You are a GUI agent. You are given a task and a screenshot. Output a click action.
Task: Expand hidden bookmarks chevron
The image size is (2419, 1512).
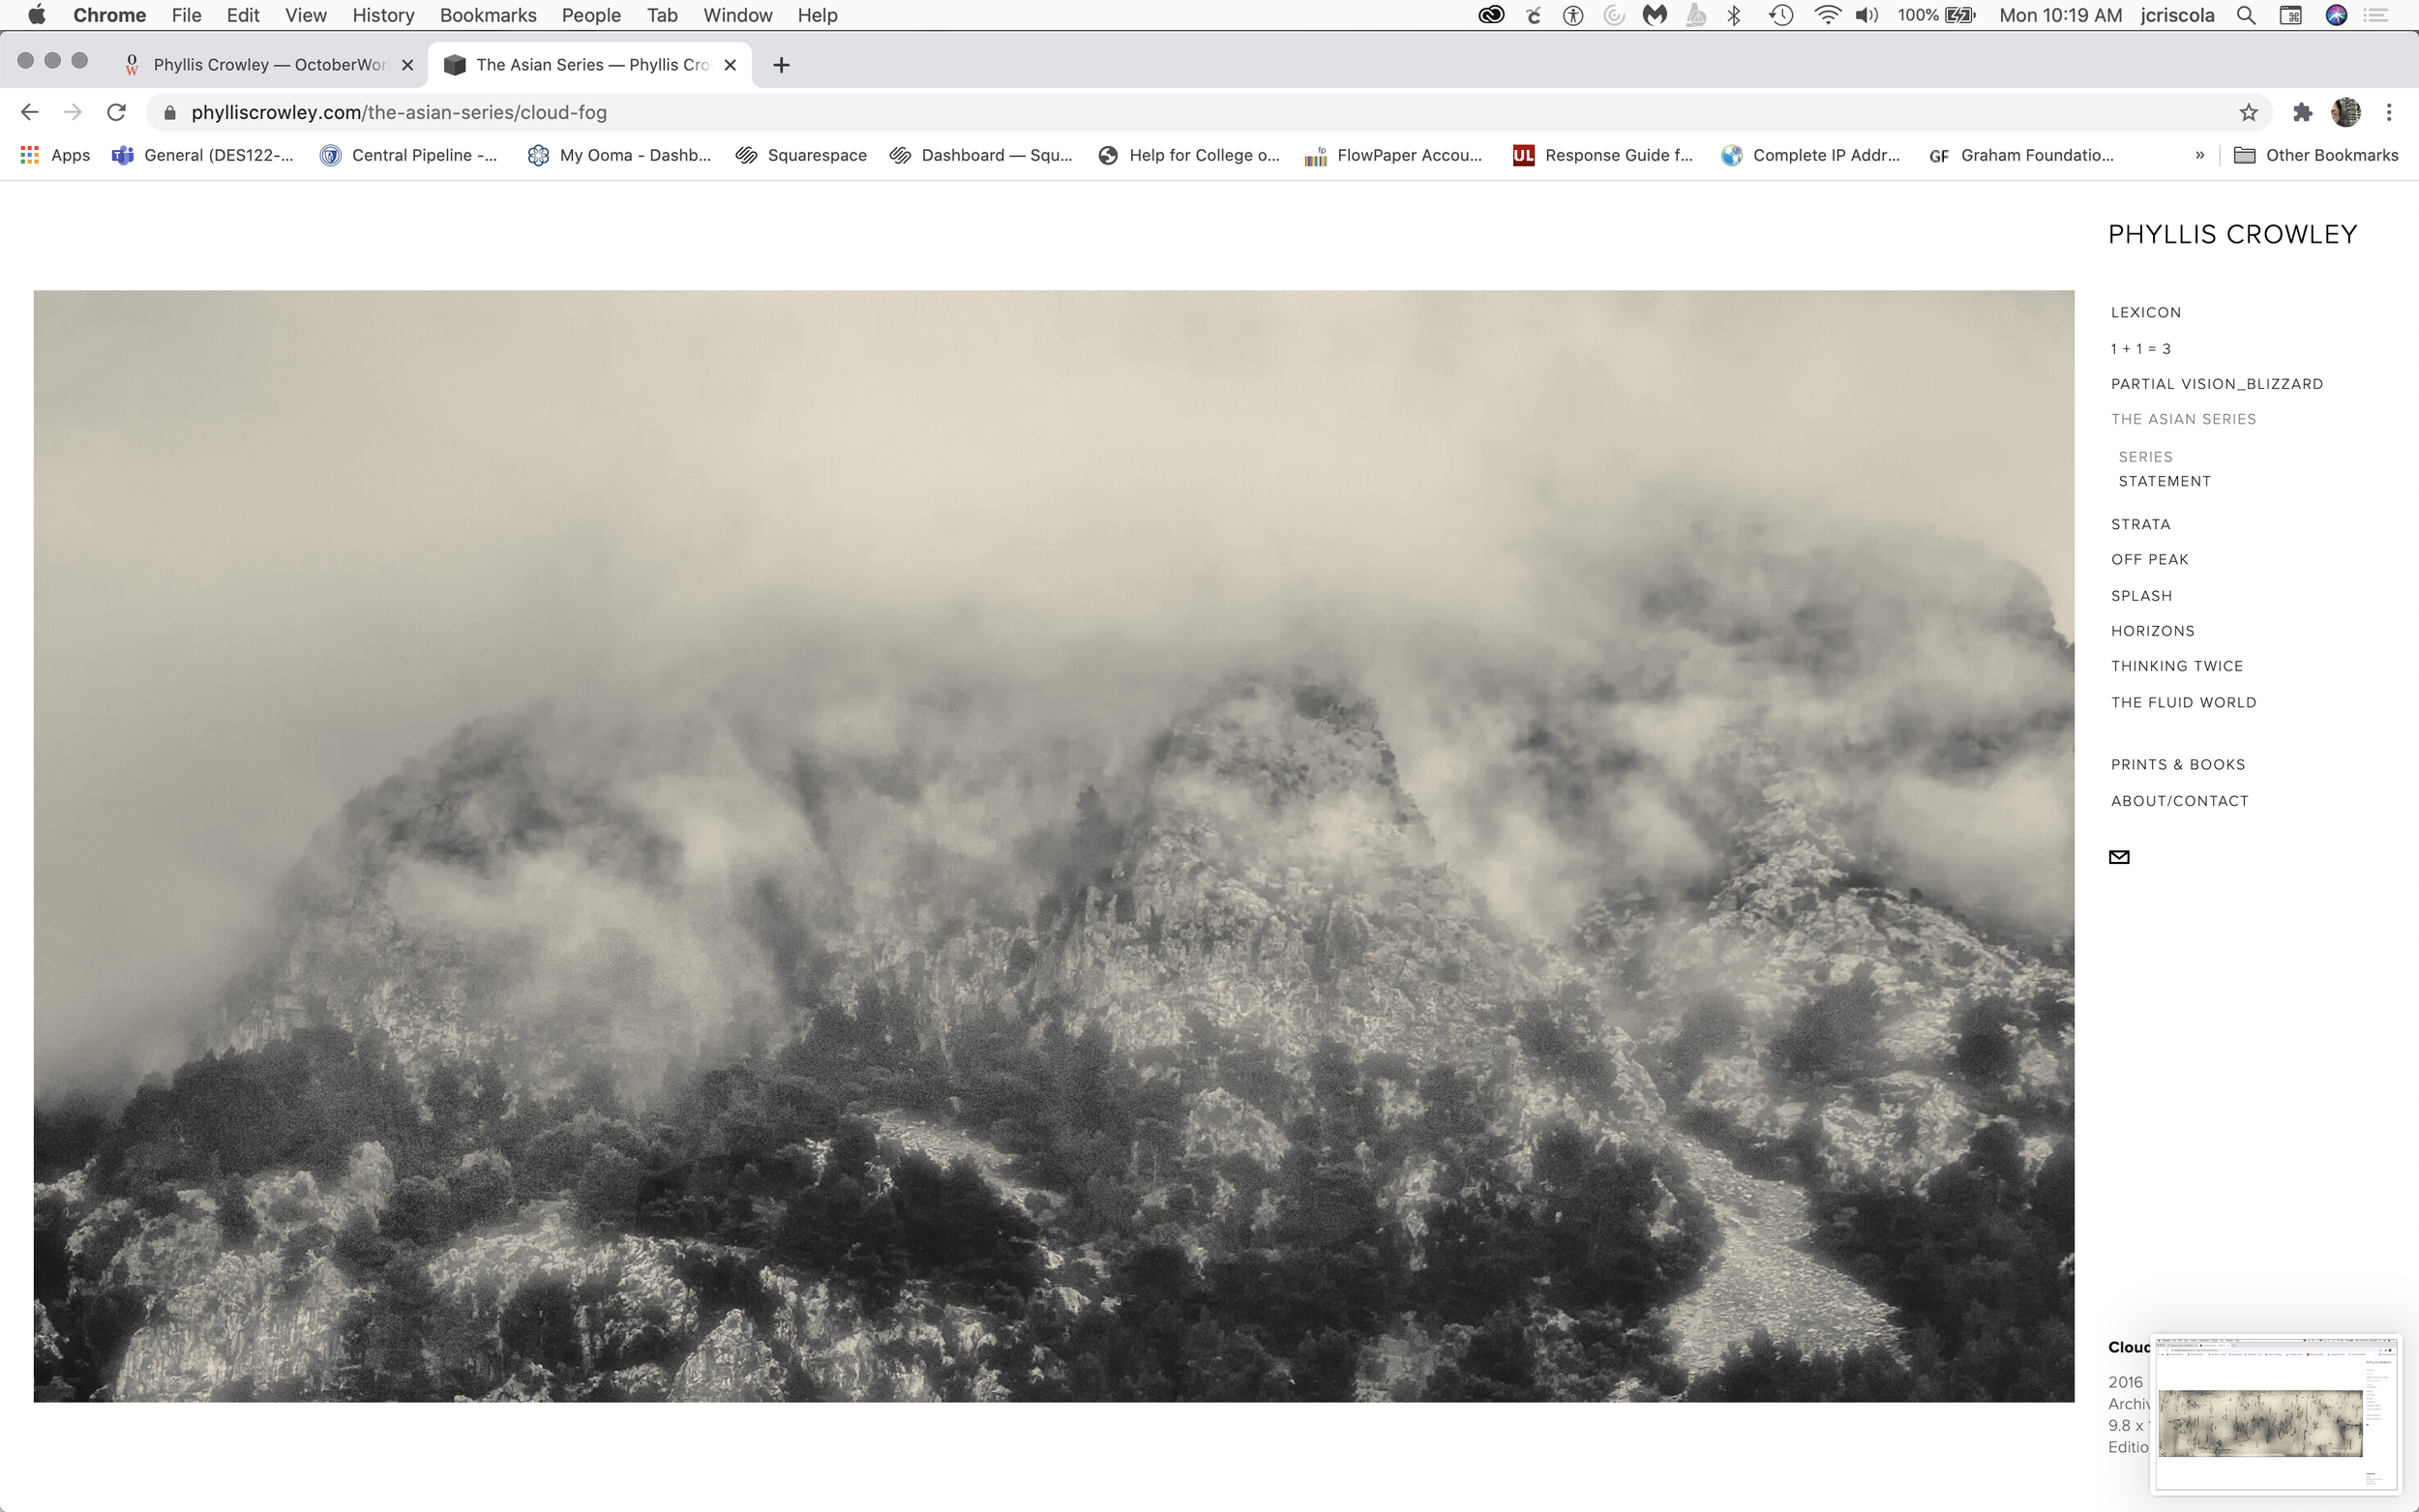pos(2200,155)
